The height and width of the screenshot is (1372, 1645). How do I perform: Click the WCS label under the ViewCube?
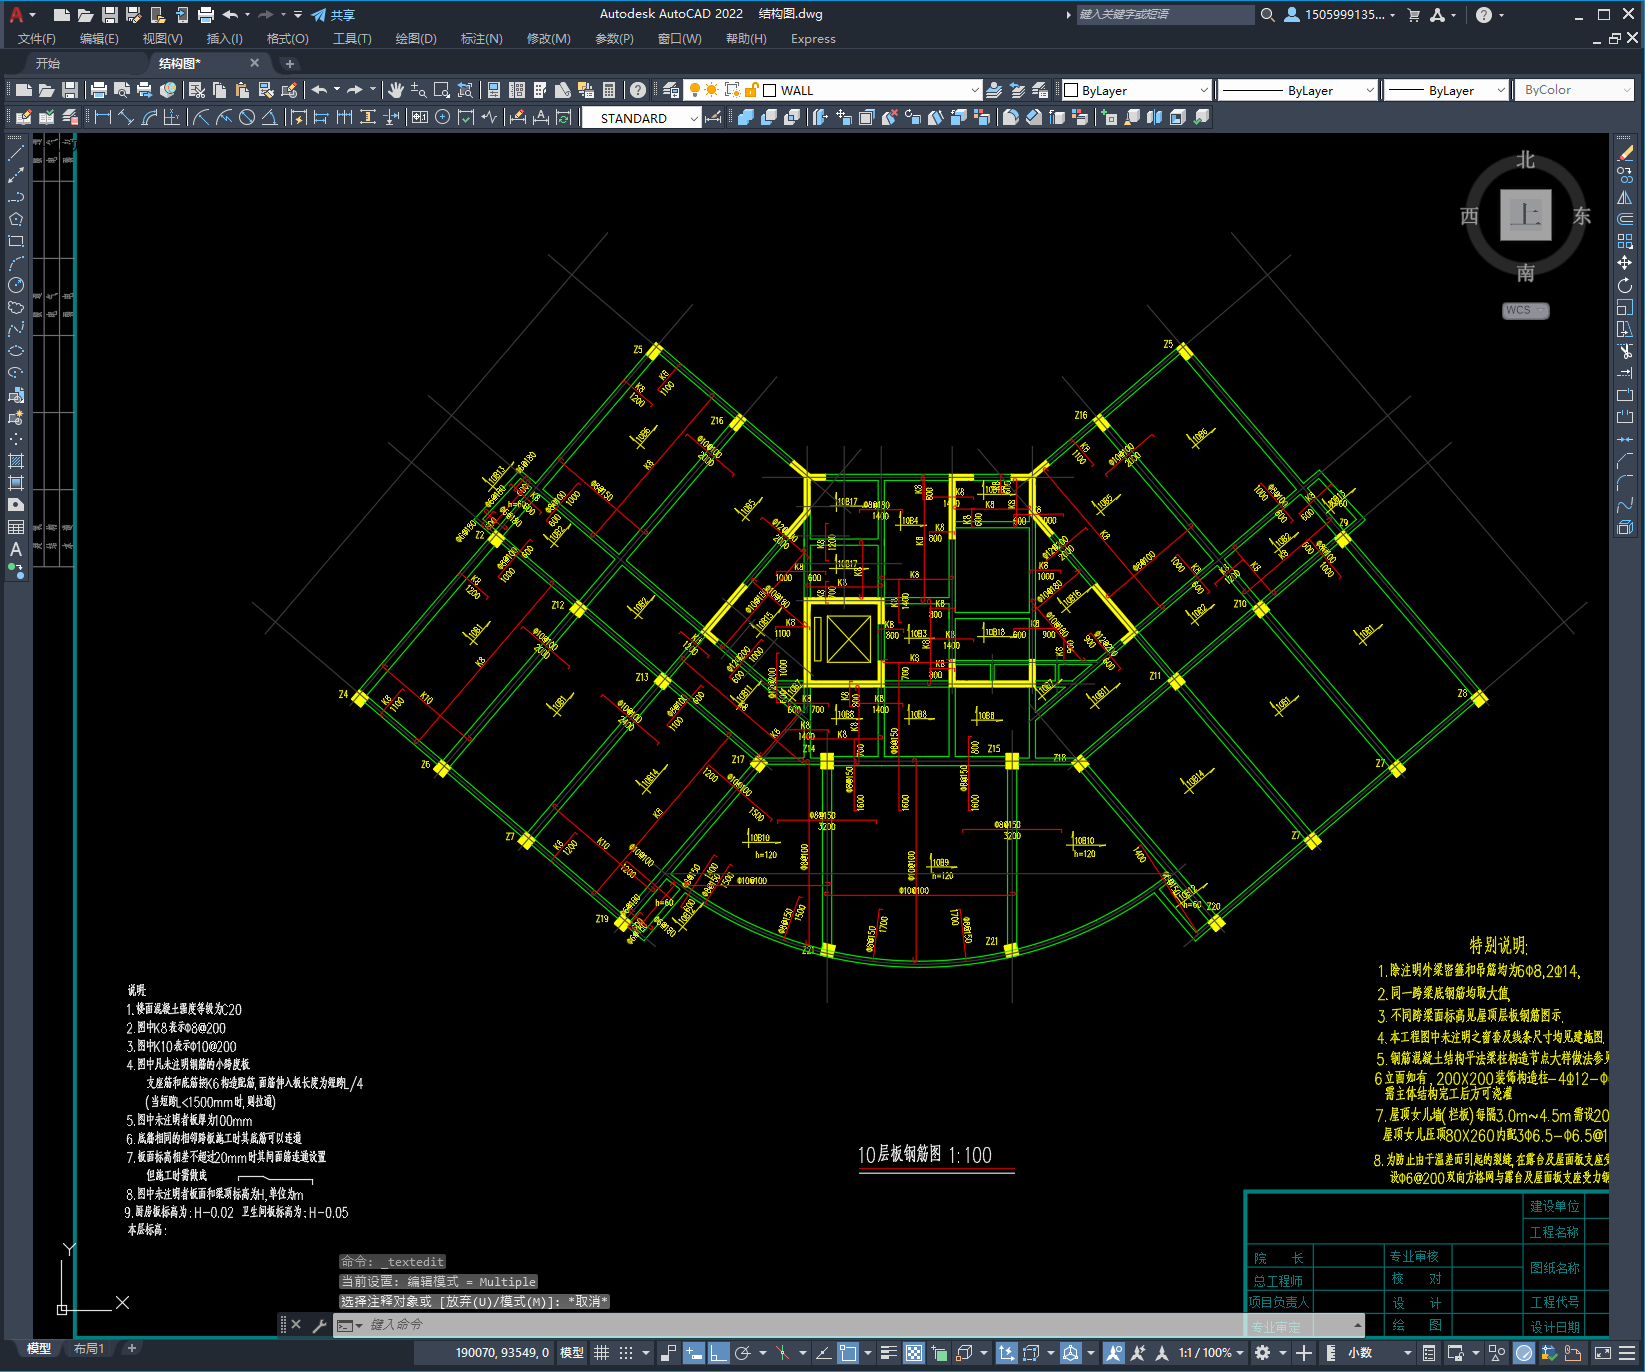(x=1525, y=310)
